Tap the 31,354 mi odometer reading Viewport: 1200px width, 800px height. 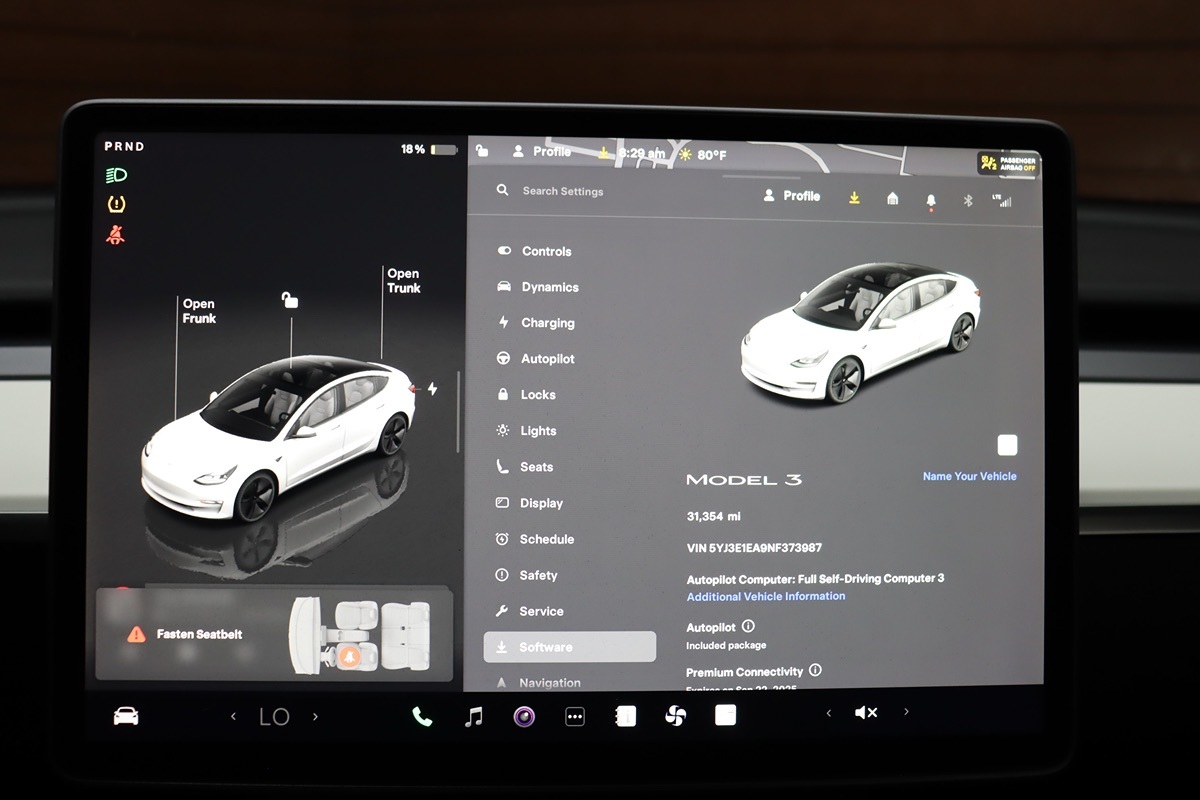click(x=713, y=516)
